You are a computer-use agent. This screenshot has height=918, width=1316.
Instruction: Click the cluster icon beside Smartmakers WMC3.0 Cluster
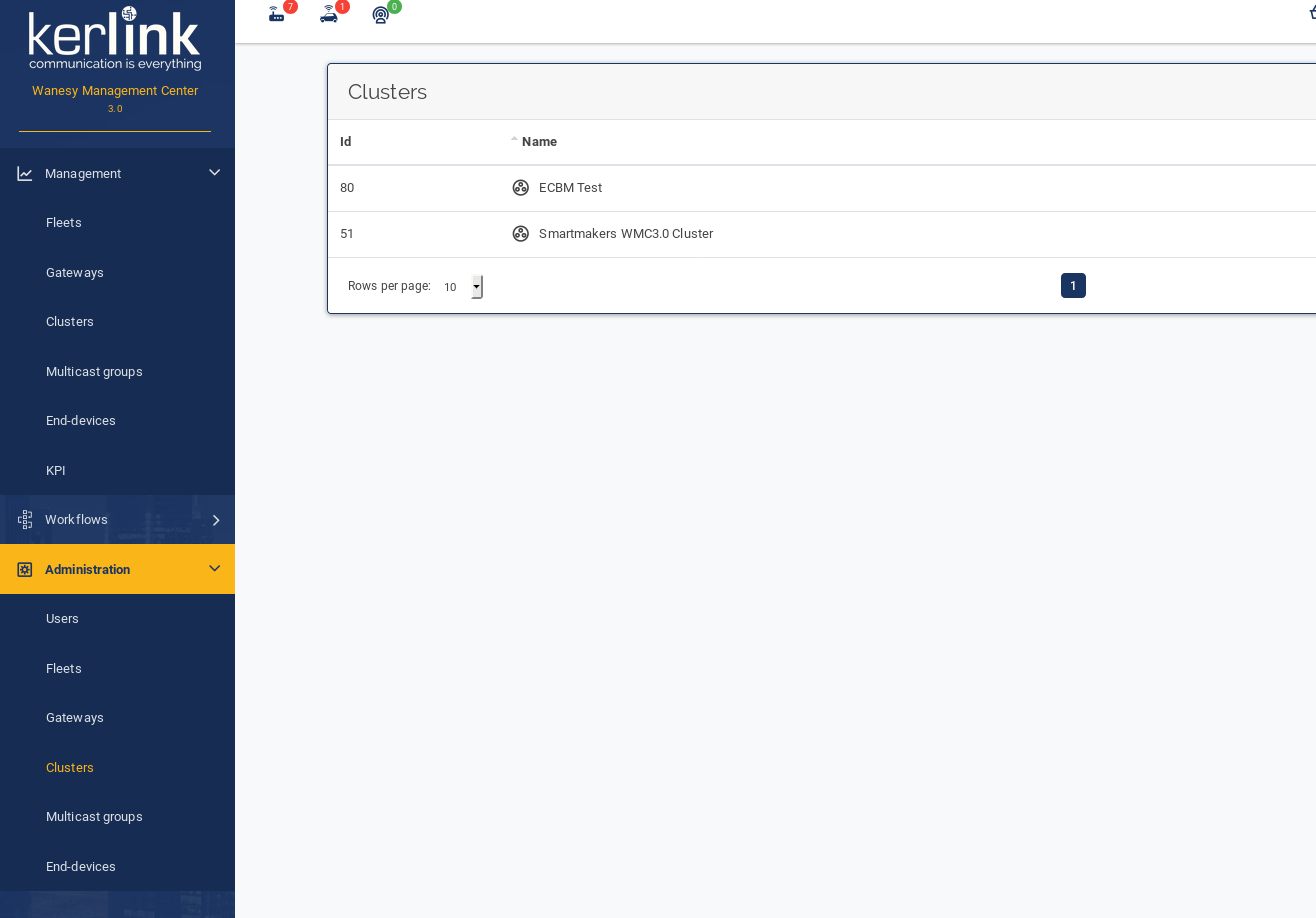click(x=520, y=234)
